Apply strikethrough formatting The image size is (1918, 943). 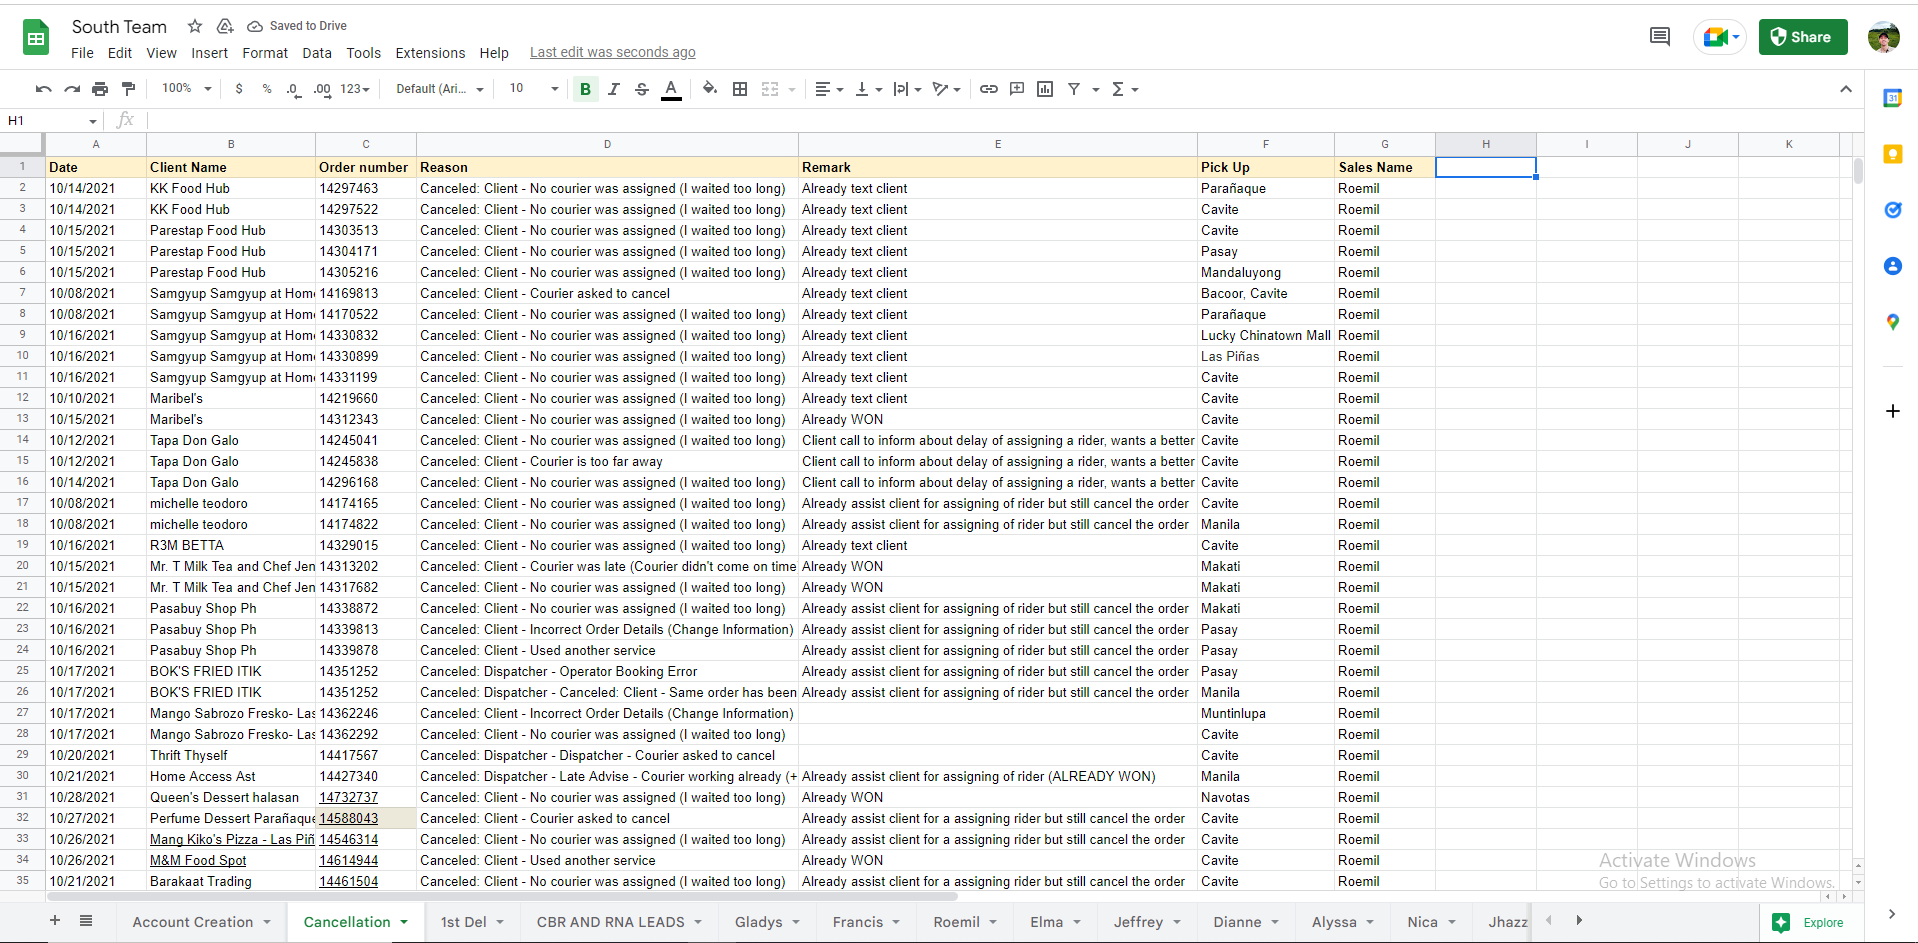click(642, 89)
